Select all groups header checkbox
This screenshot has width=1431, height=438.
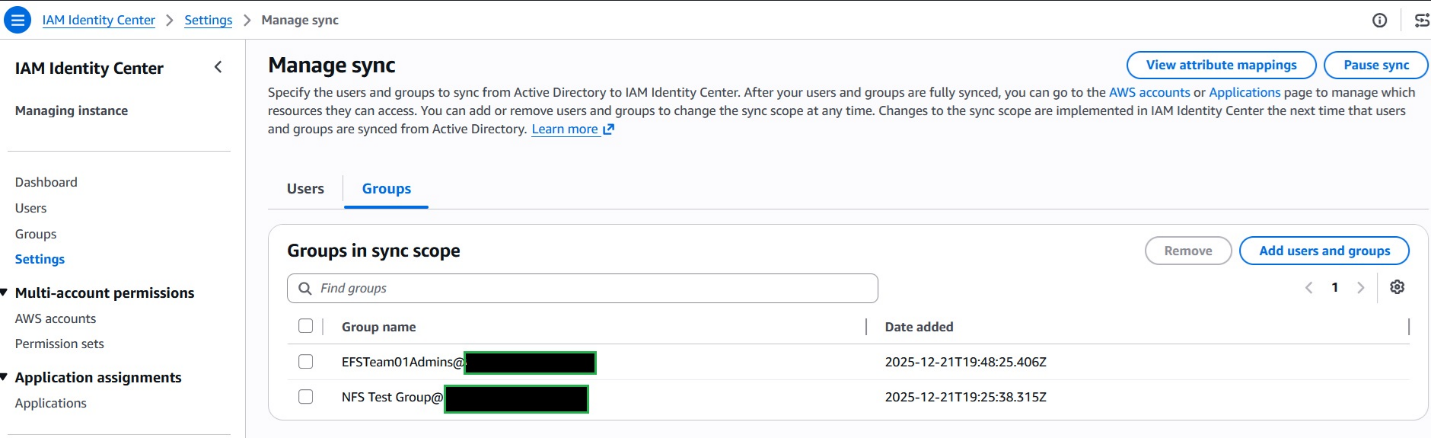[306, 326]
